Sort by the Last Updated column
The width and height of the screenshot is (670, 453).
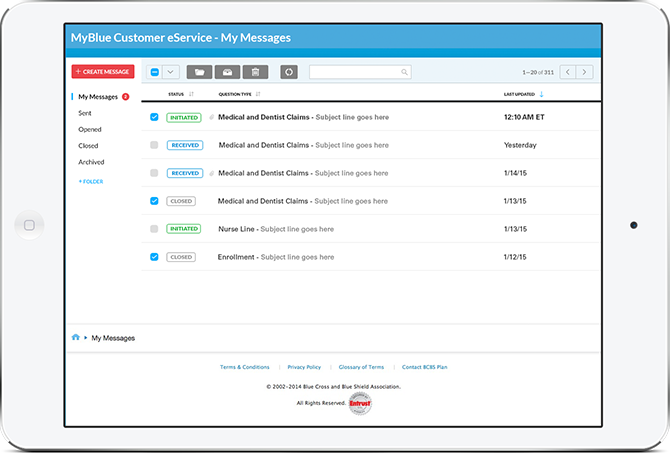[x=523, y=94]
